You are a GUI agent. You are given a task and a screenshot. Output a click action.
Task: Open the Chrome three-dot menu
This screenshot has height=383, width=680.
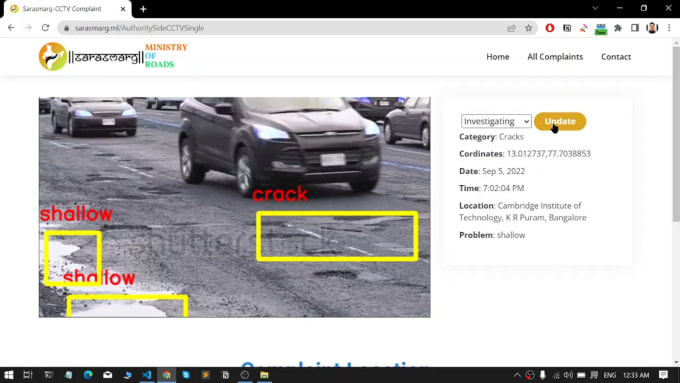[x=669, y=28]
